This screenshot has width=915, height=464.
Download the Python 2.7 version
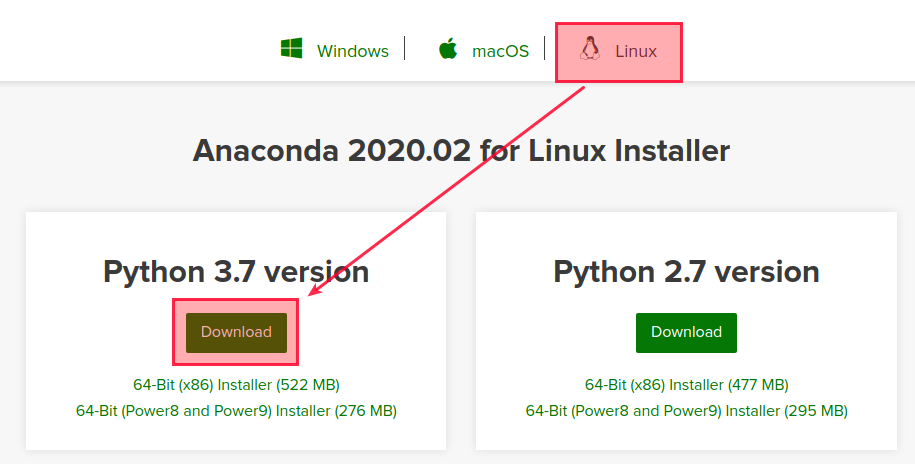click(x=686, y=333)
